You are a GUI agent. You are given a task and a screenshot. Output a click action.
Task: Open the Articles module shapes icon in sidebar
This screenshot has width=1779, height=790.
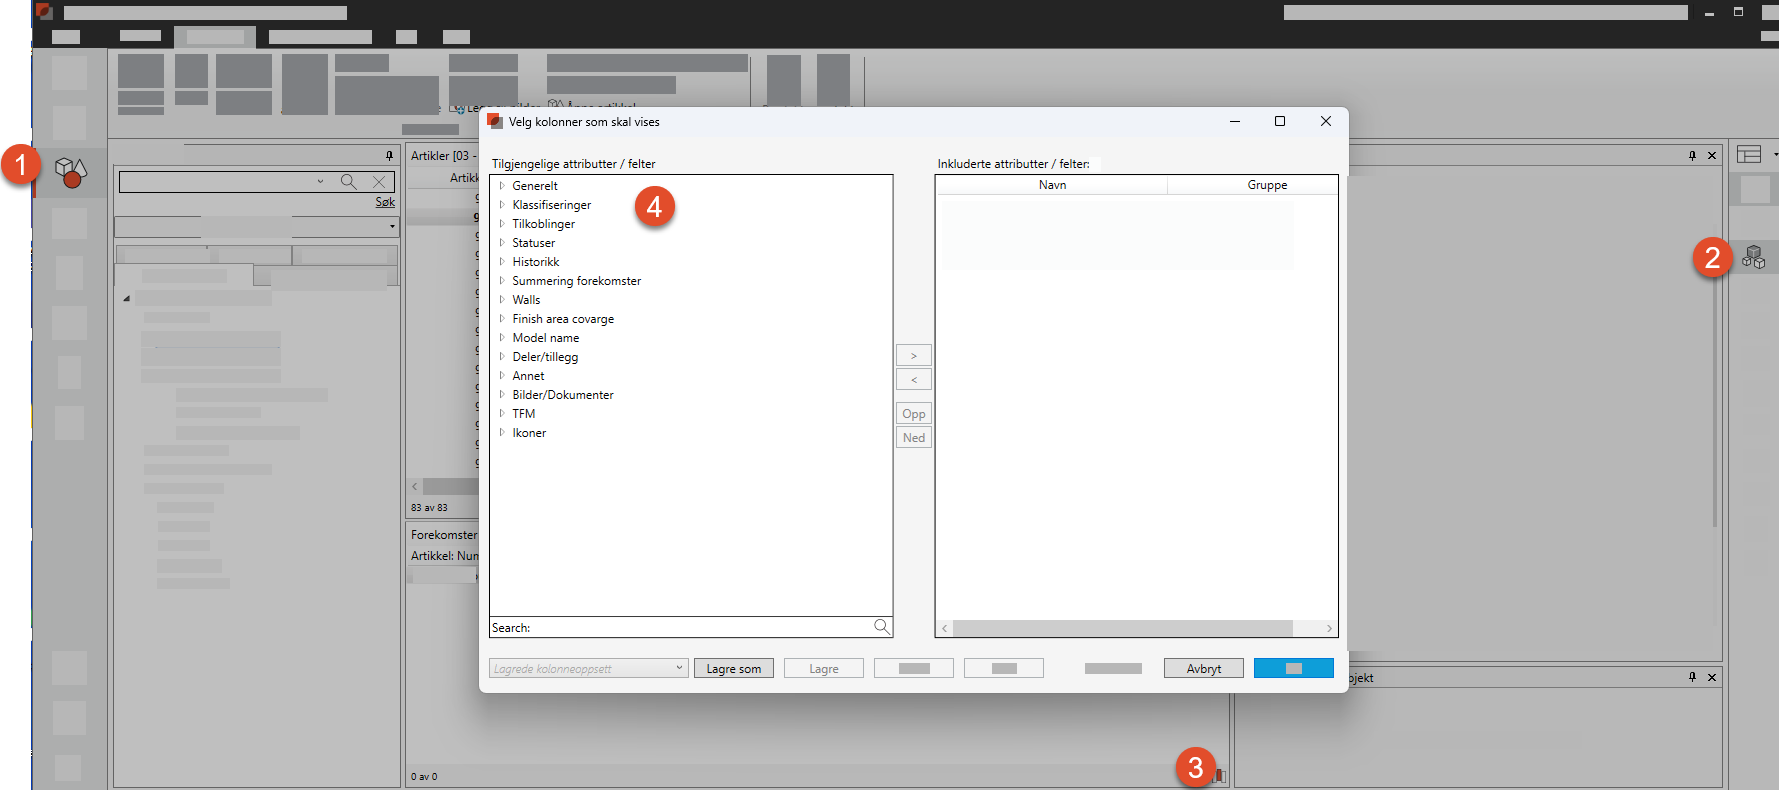click(70, 172)
